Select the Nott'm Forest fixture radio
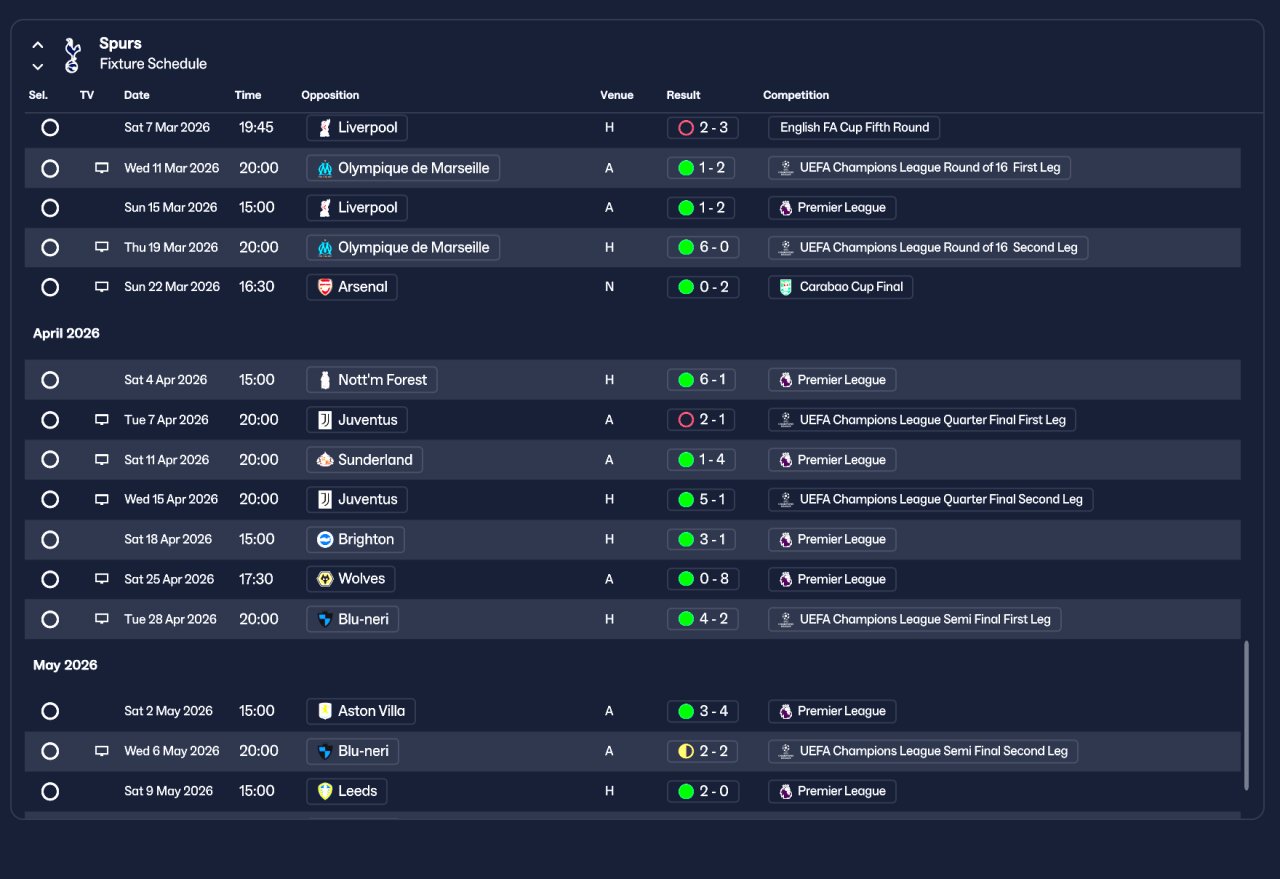This screenshot has width=1280, height=879. tap(50, 380)
